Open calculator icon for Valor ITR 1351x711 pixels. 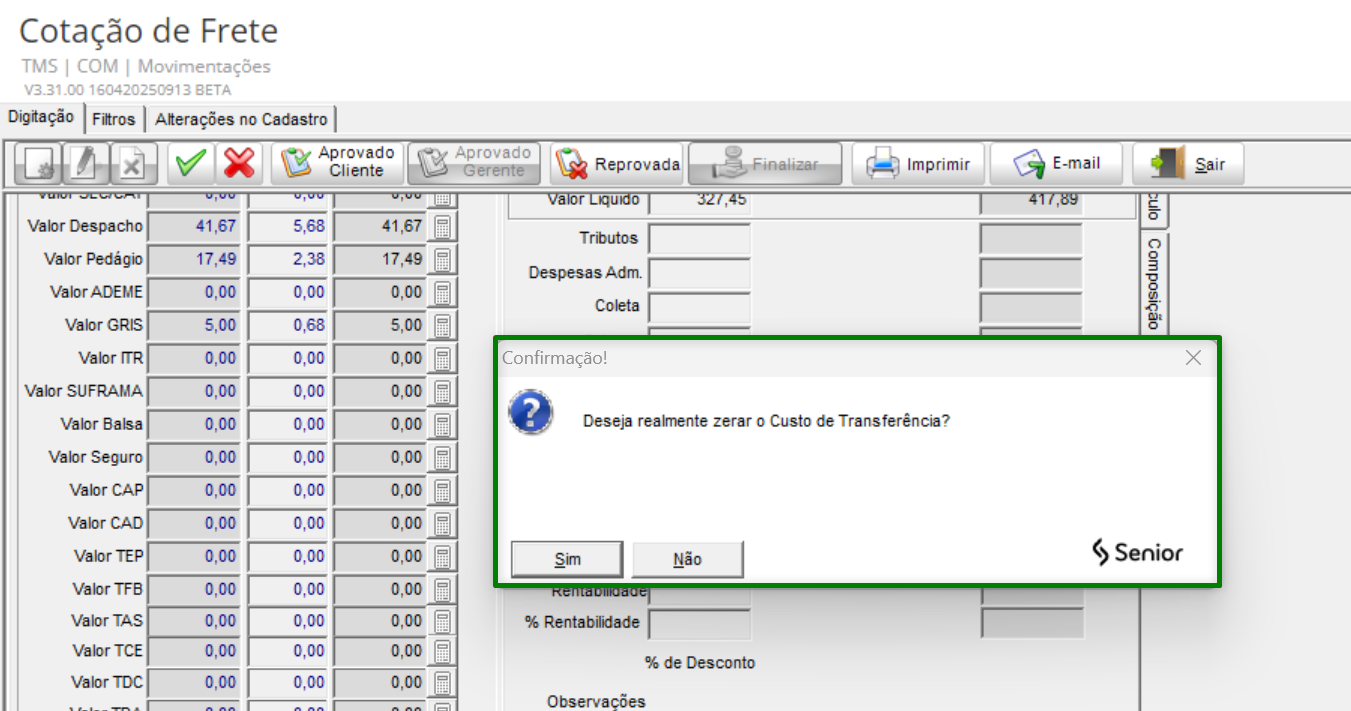coord(442,359)
